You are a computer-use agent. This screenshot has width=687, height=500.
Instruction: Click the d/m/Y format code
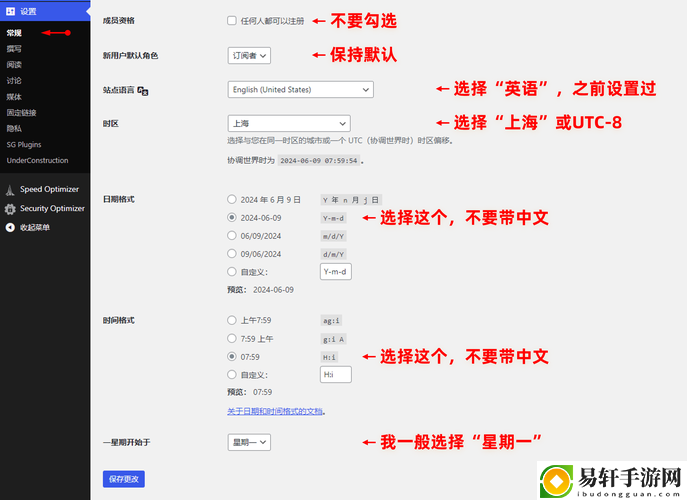pyautogui.click(x=333, y=255)
